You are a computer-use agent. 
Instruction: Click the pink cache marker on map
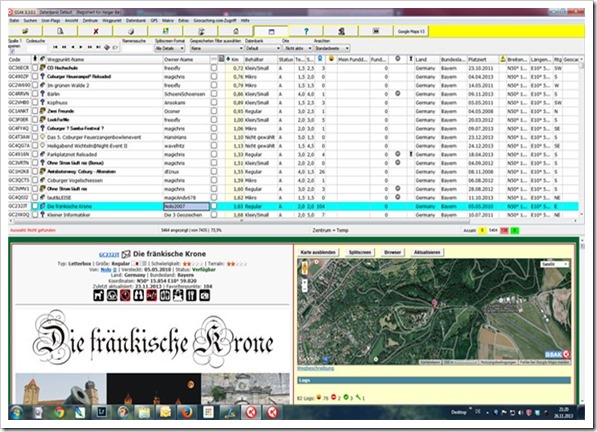tap(434, 303)
